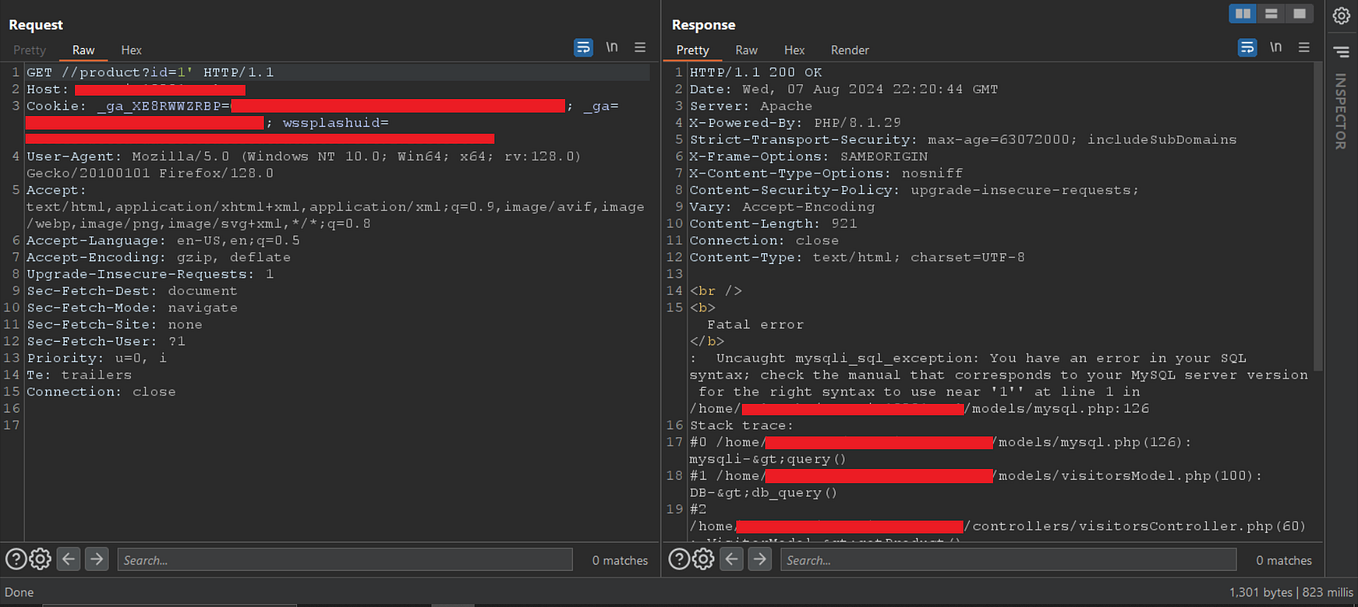Viewport: 1358px width, 607px height.
Task: Enable word wrap in the Response editor
Action: coord(1246,47)
